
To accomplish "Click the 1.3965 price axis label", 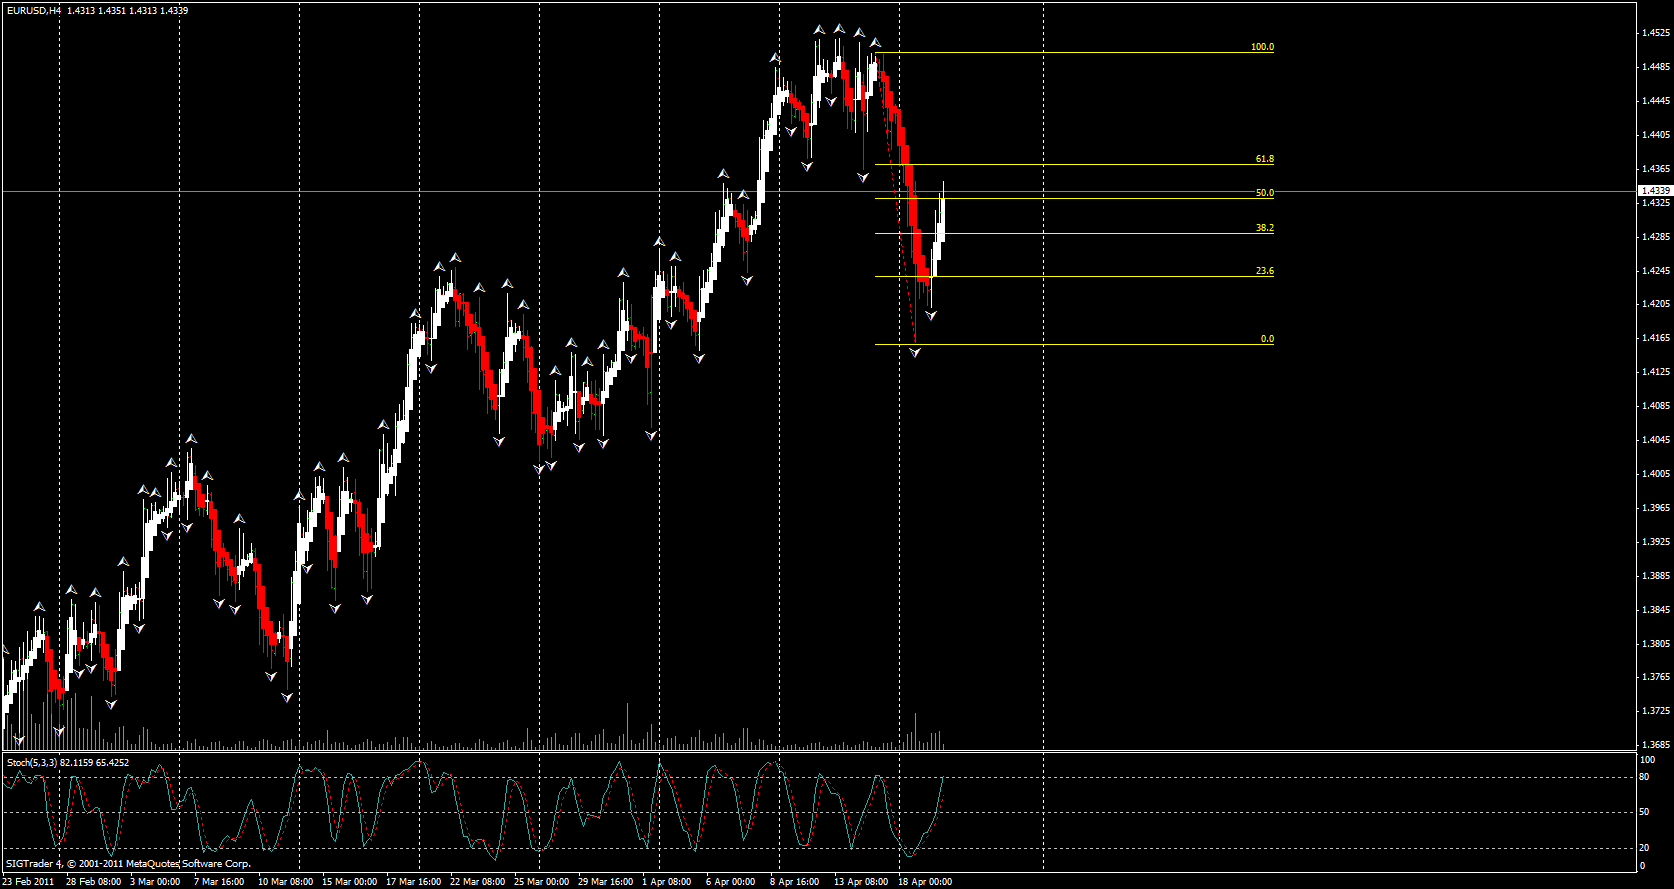I will [x=1656, y=508].
